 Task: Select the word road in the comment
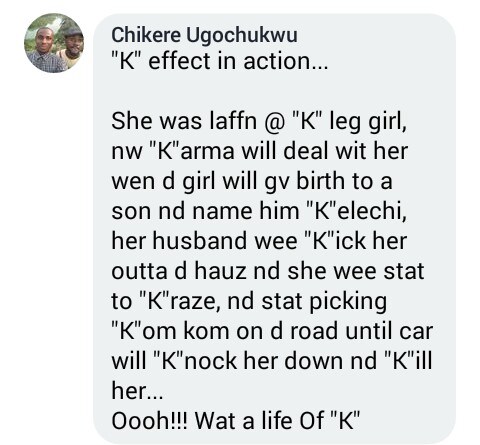coord(314,331)
